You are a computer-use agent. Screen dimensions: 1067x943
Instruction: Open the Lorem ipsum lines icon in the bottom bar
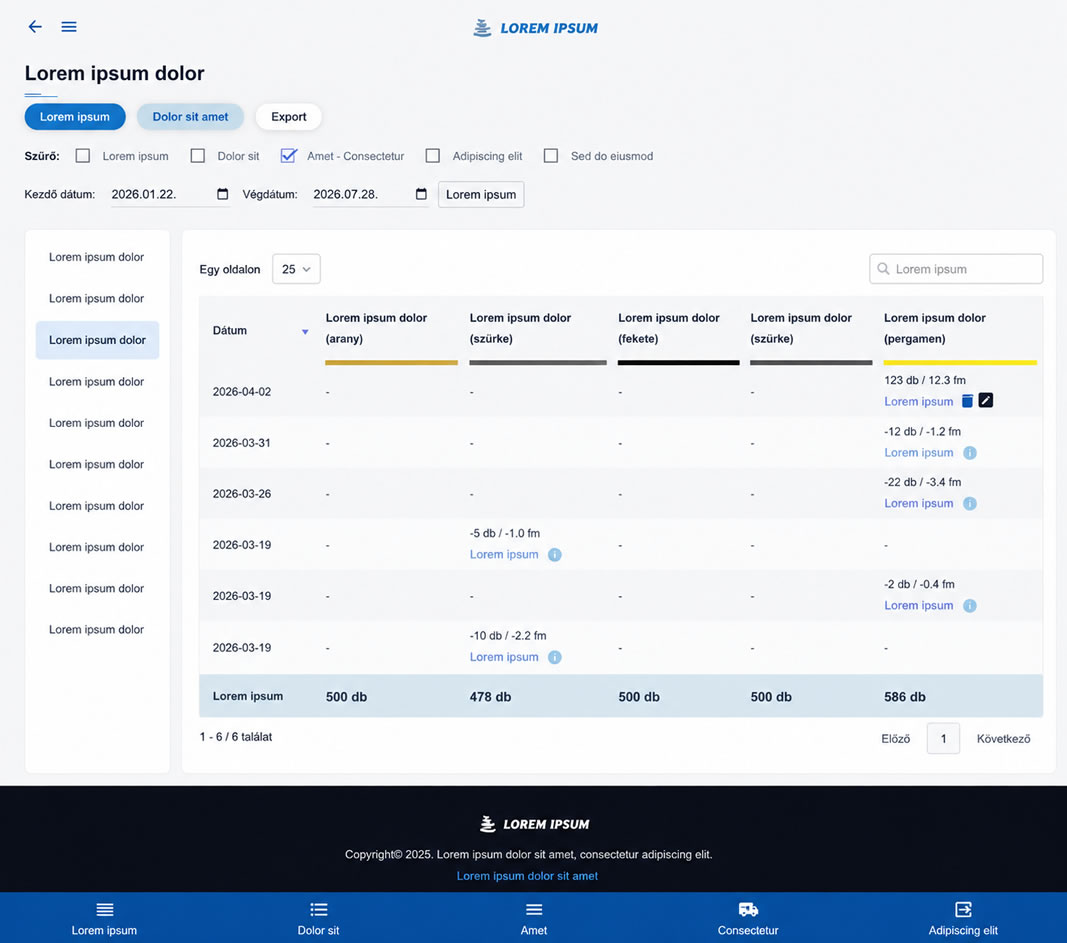(104, 910)
